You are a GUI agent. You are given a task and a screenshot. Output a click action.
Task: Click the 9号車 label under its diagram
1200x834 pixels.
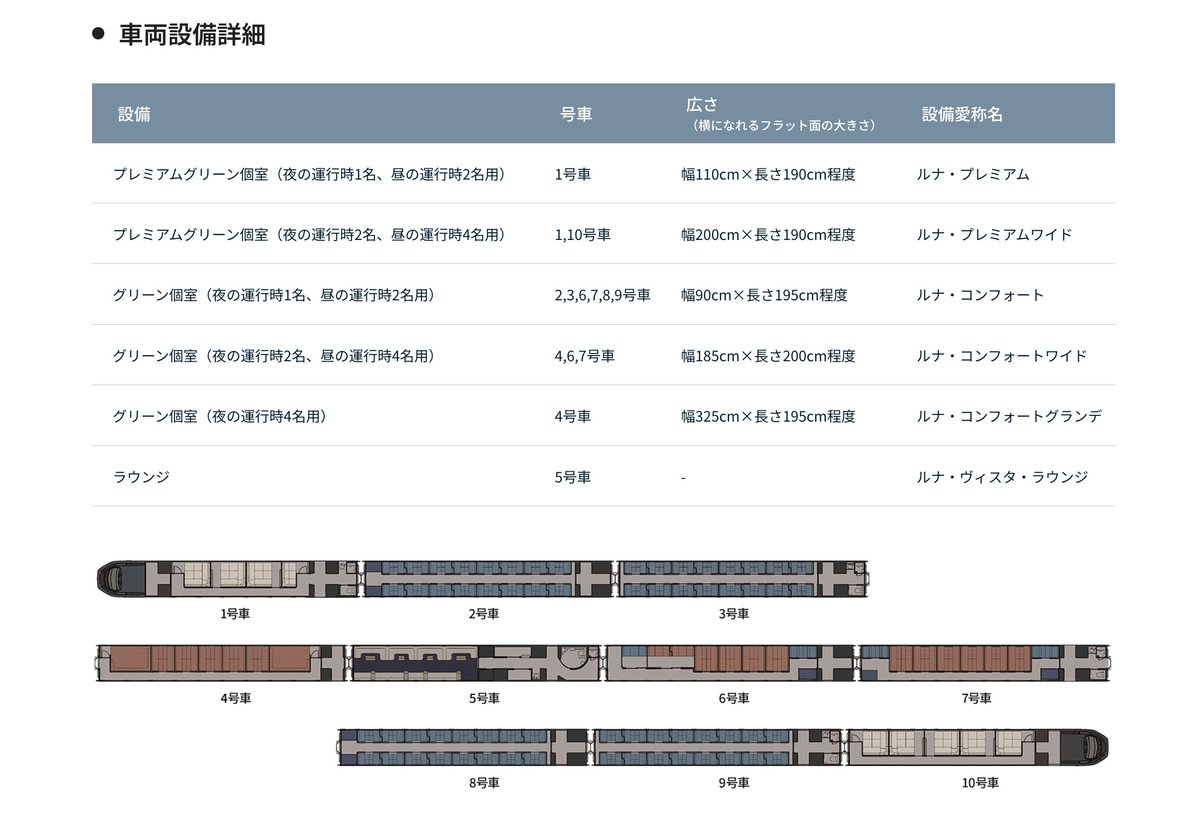point(734,783)
